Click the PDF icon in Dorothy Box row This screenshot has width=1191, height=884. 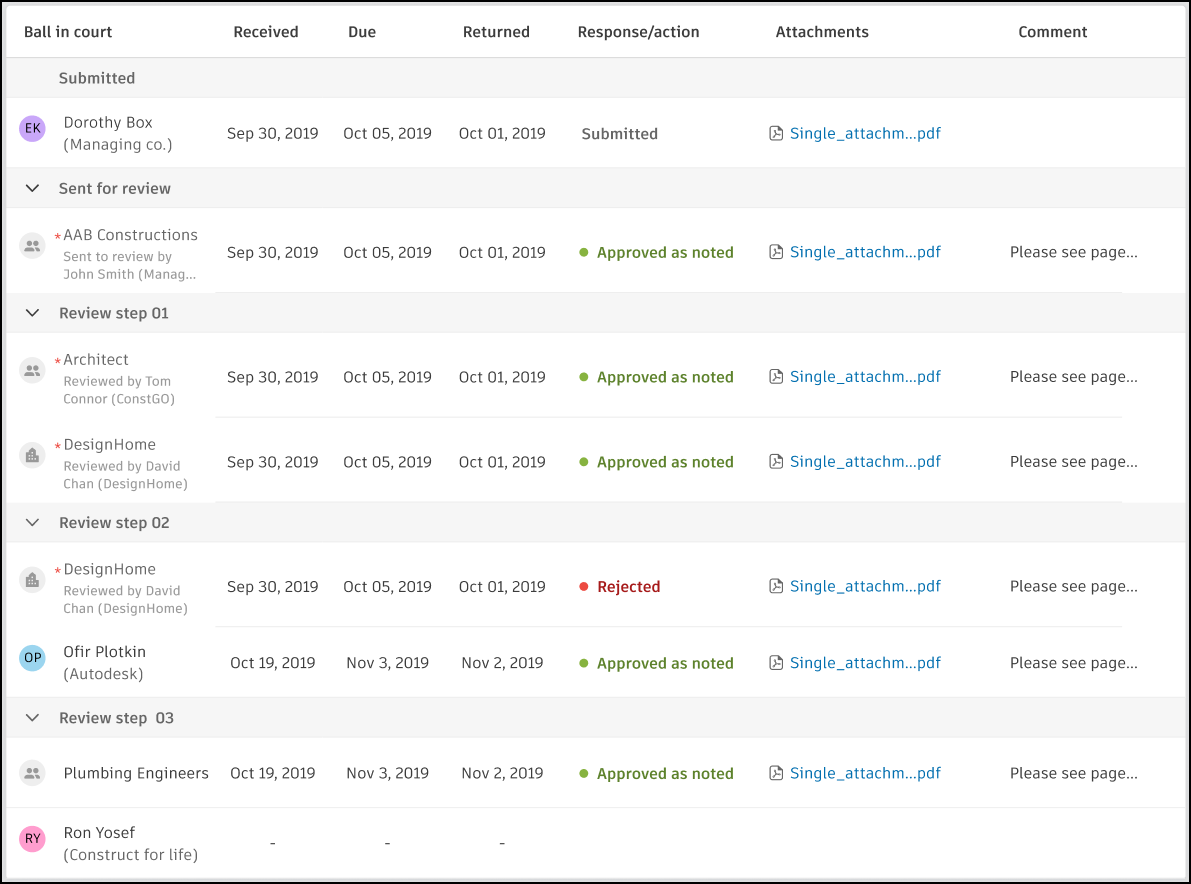(776, 134)
